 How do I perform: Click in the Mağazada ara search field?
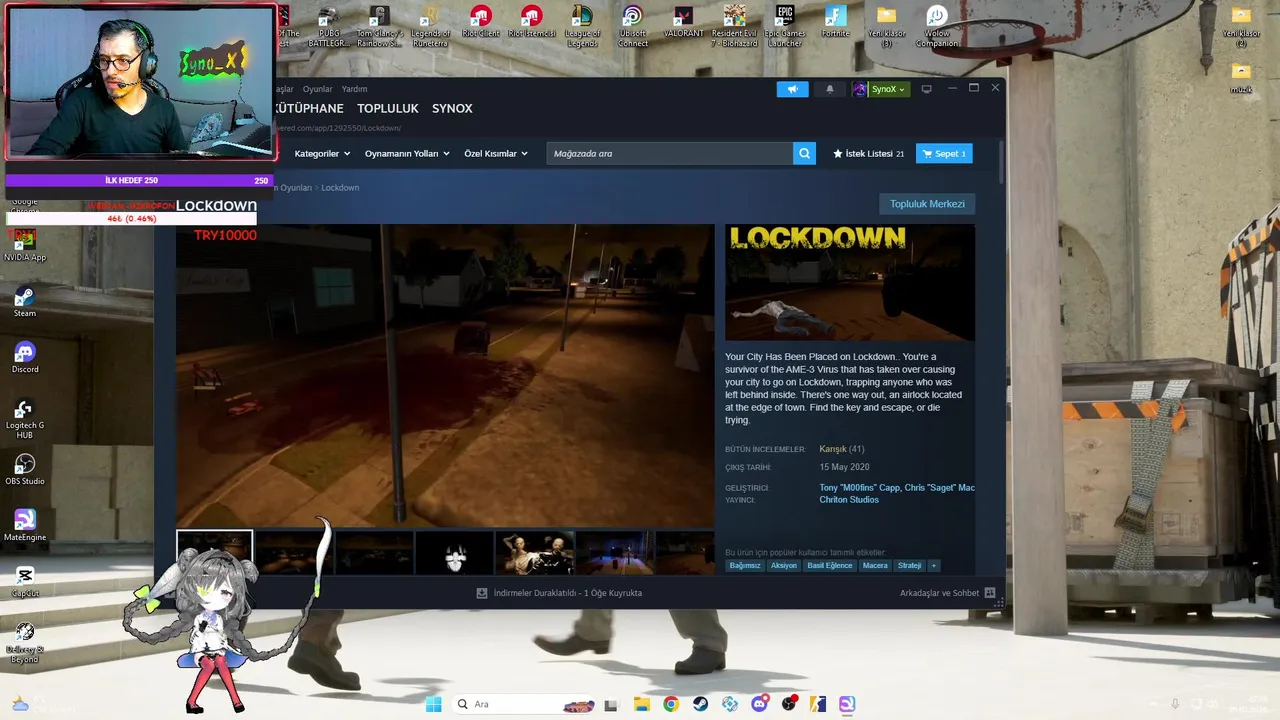(x=670, y=153)
